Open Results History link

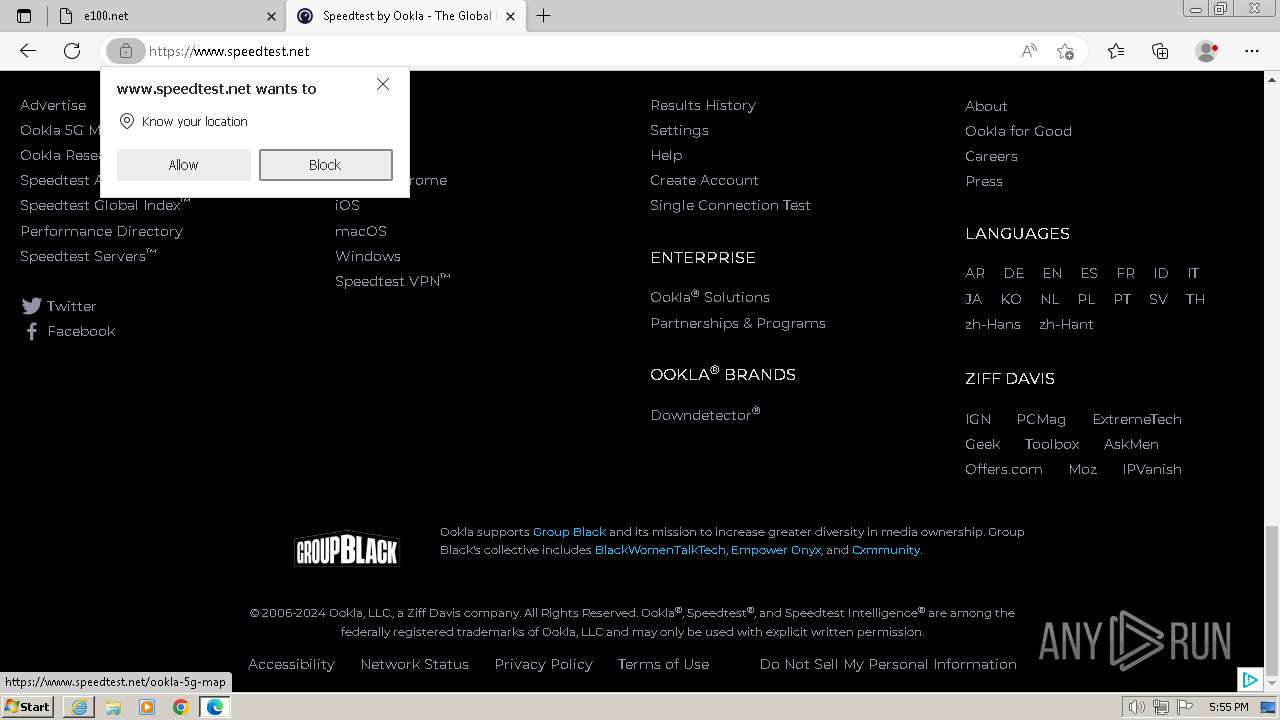(x=703, y=105)
